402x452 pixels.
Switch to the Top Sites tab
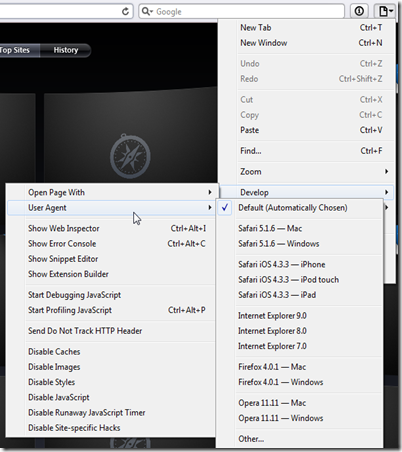pos(18,50)
